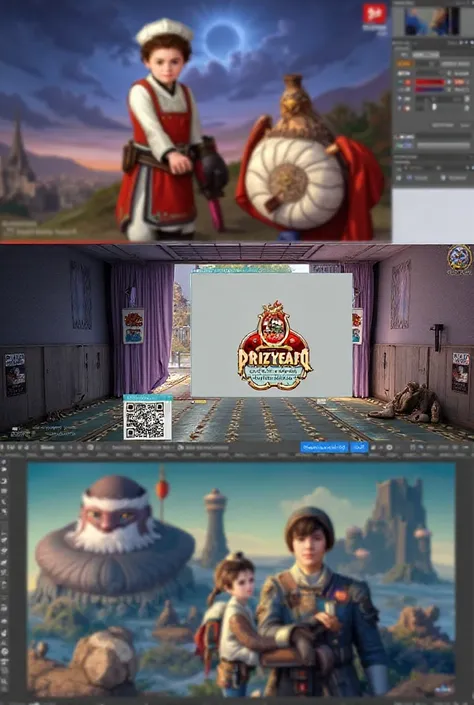The height and width of the screenshot is (705, 474).
Task: Pick the purple color bar below the red one
Action: [430, 89]
